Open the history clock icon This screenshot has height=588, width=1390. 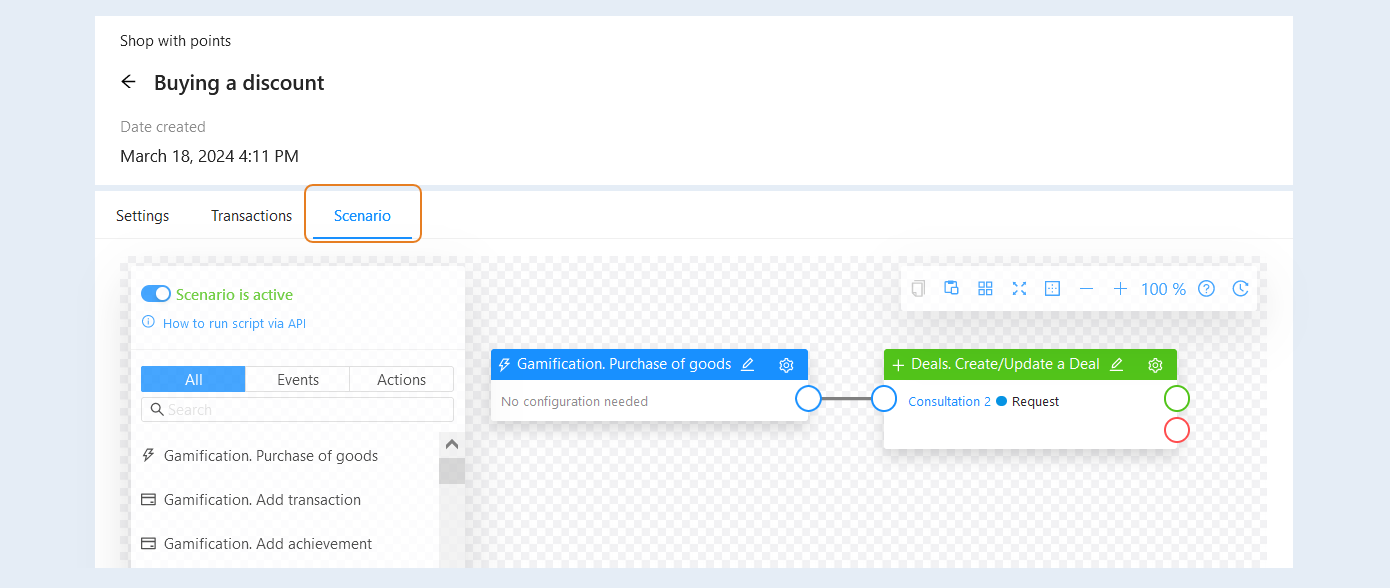[1240, 288]
